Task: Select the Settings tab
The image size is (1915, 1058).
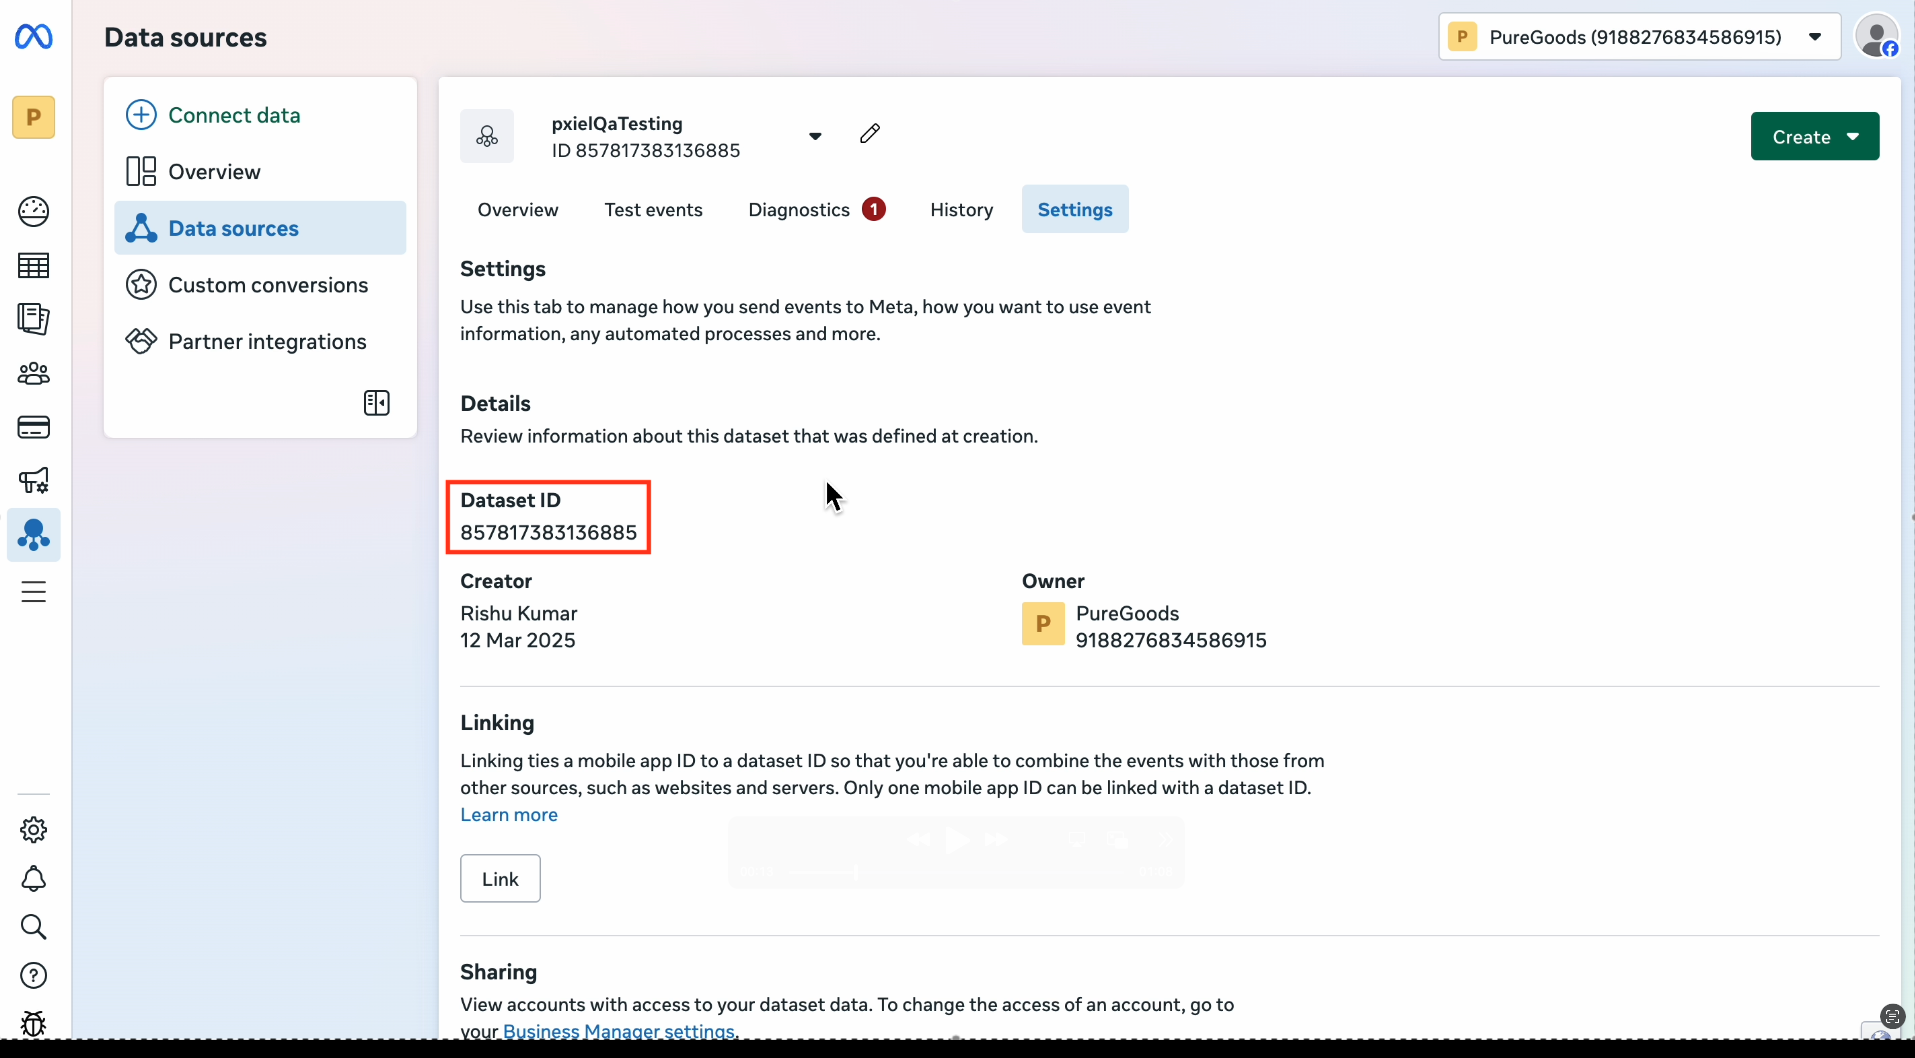Action: [1075, 209]
